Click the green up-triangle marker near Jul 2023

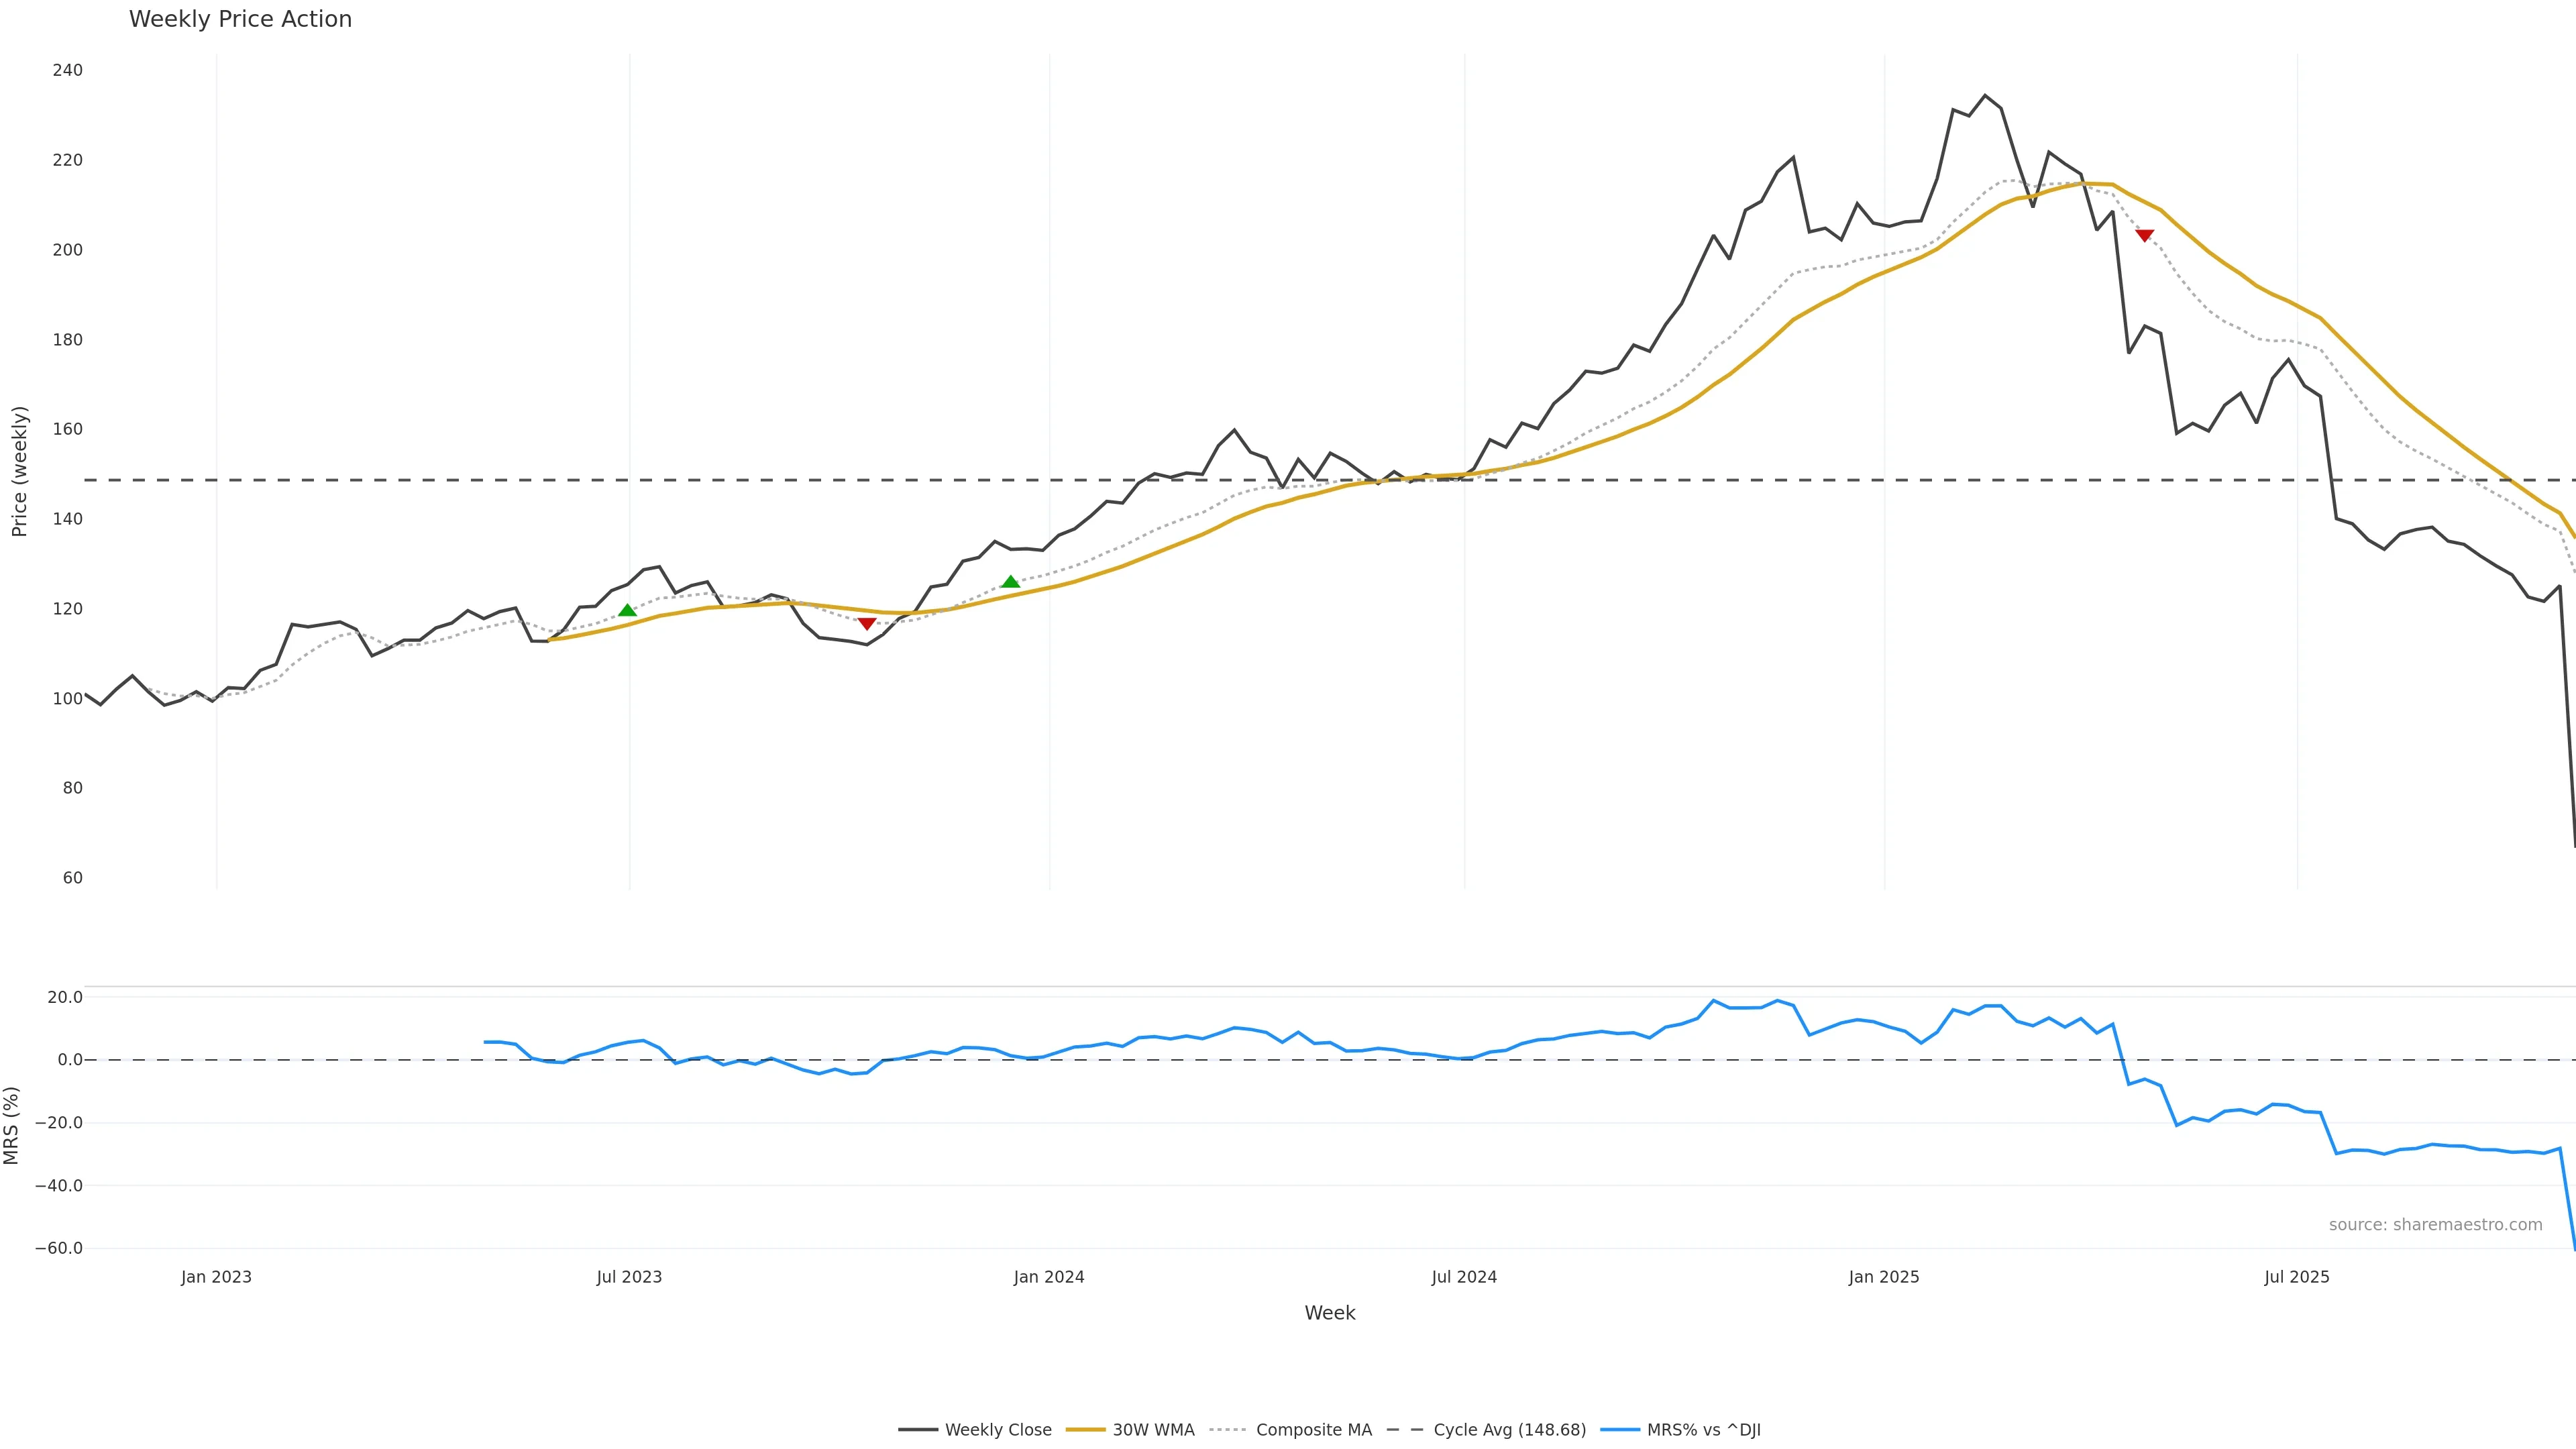(627, 610)
